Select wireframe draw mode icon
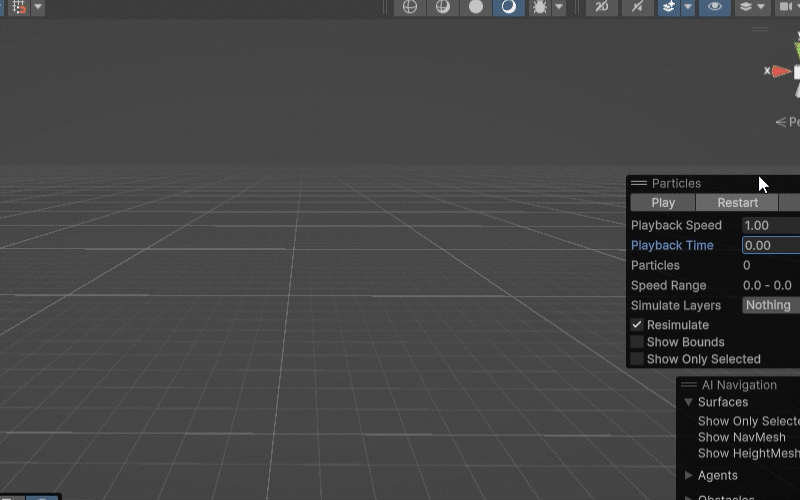Screen dimensions: 800x500 coord(409,6)
